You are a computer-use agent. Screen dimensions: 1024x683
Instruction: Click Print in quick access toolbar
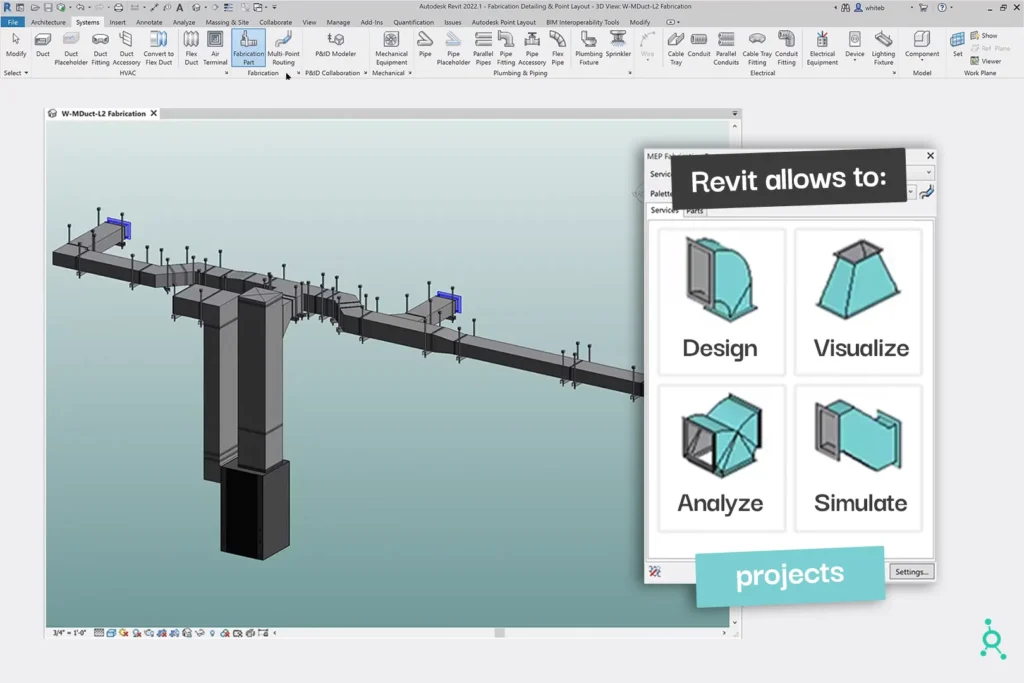(118, 7)
